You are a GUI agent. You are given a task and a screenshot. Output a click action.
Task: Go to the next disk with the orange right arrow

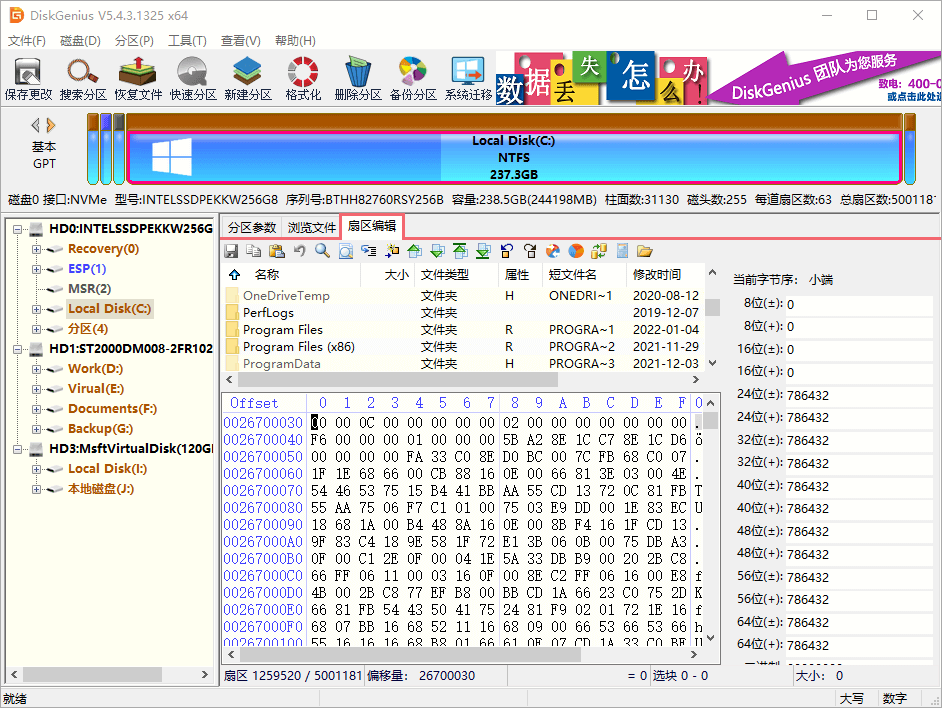coord(51,125)
